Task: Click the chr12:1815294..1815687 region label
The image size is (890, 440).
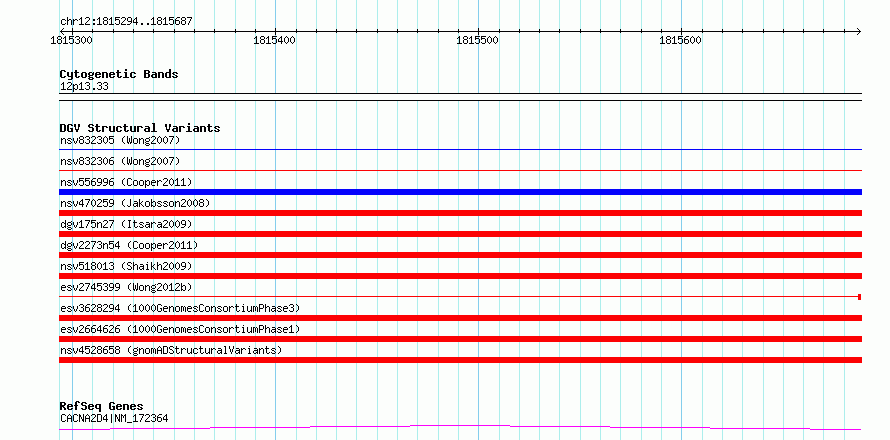Action: [x=126, y=22]
